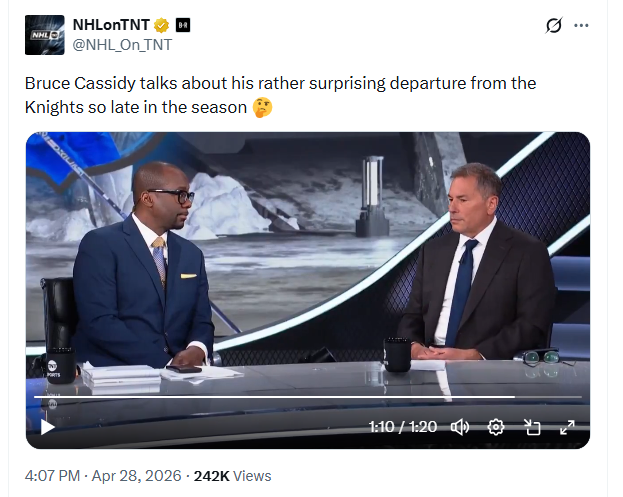Open the NHLonTNT display name link
The width and height of the screenshot is (623, 497).
click(110, 24)
